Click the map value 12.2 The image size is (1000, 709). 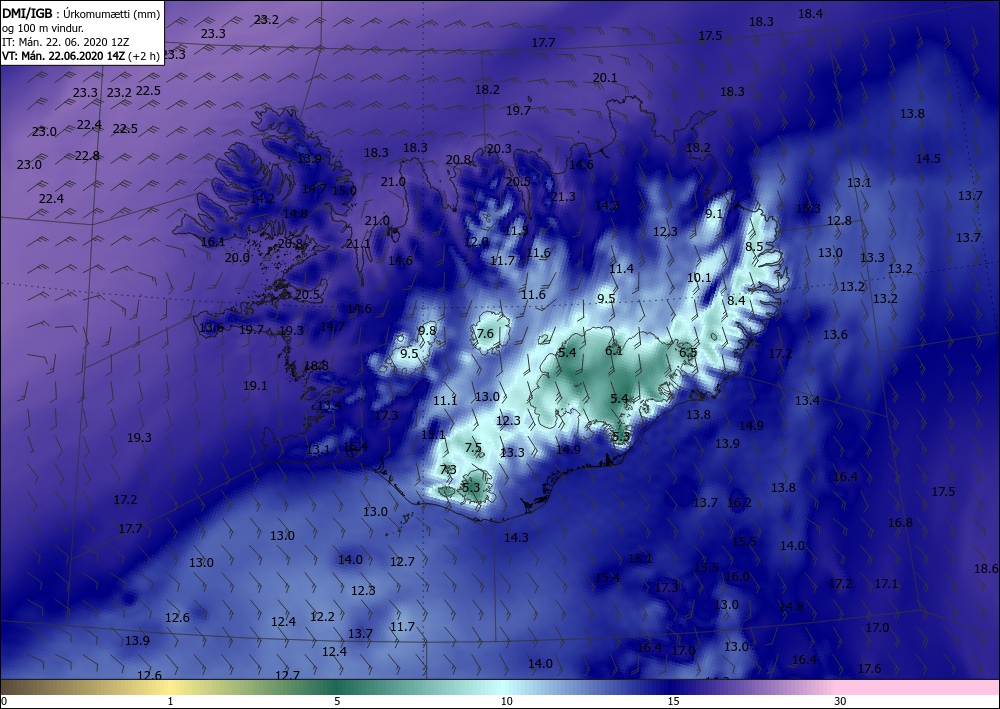click(x=322, y=617)
